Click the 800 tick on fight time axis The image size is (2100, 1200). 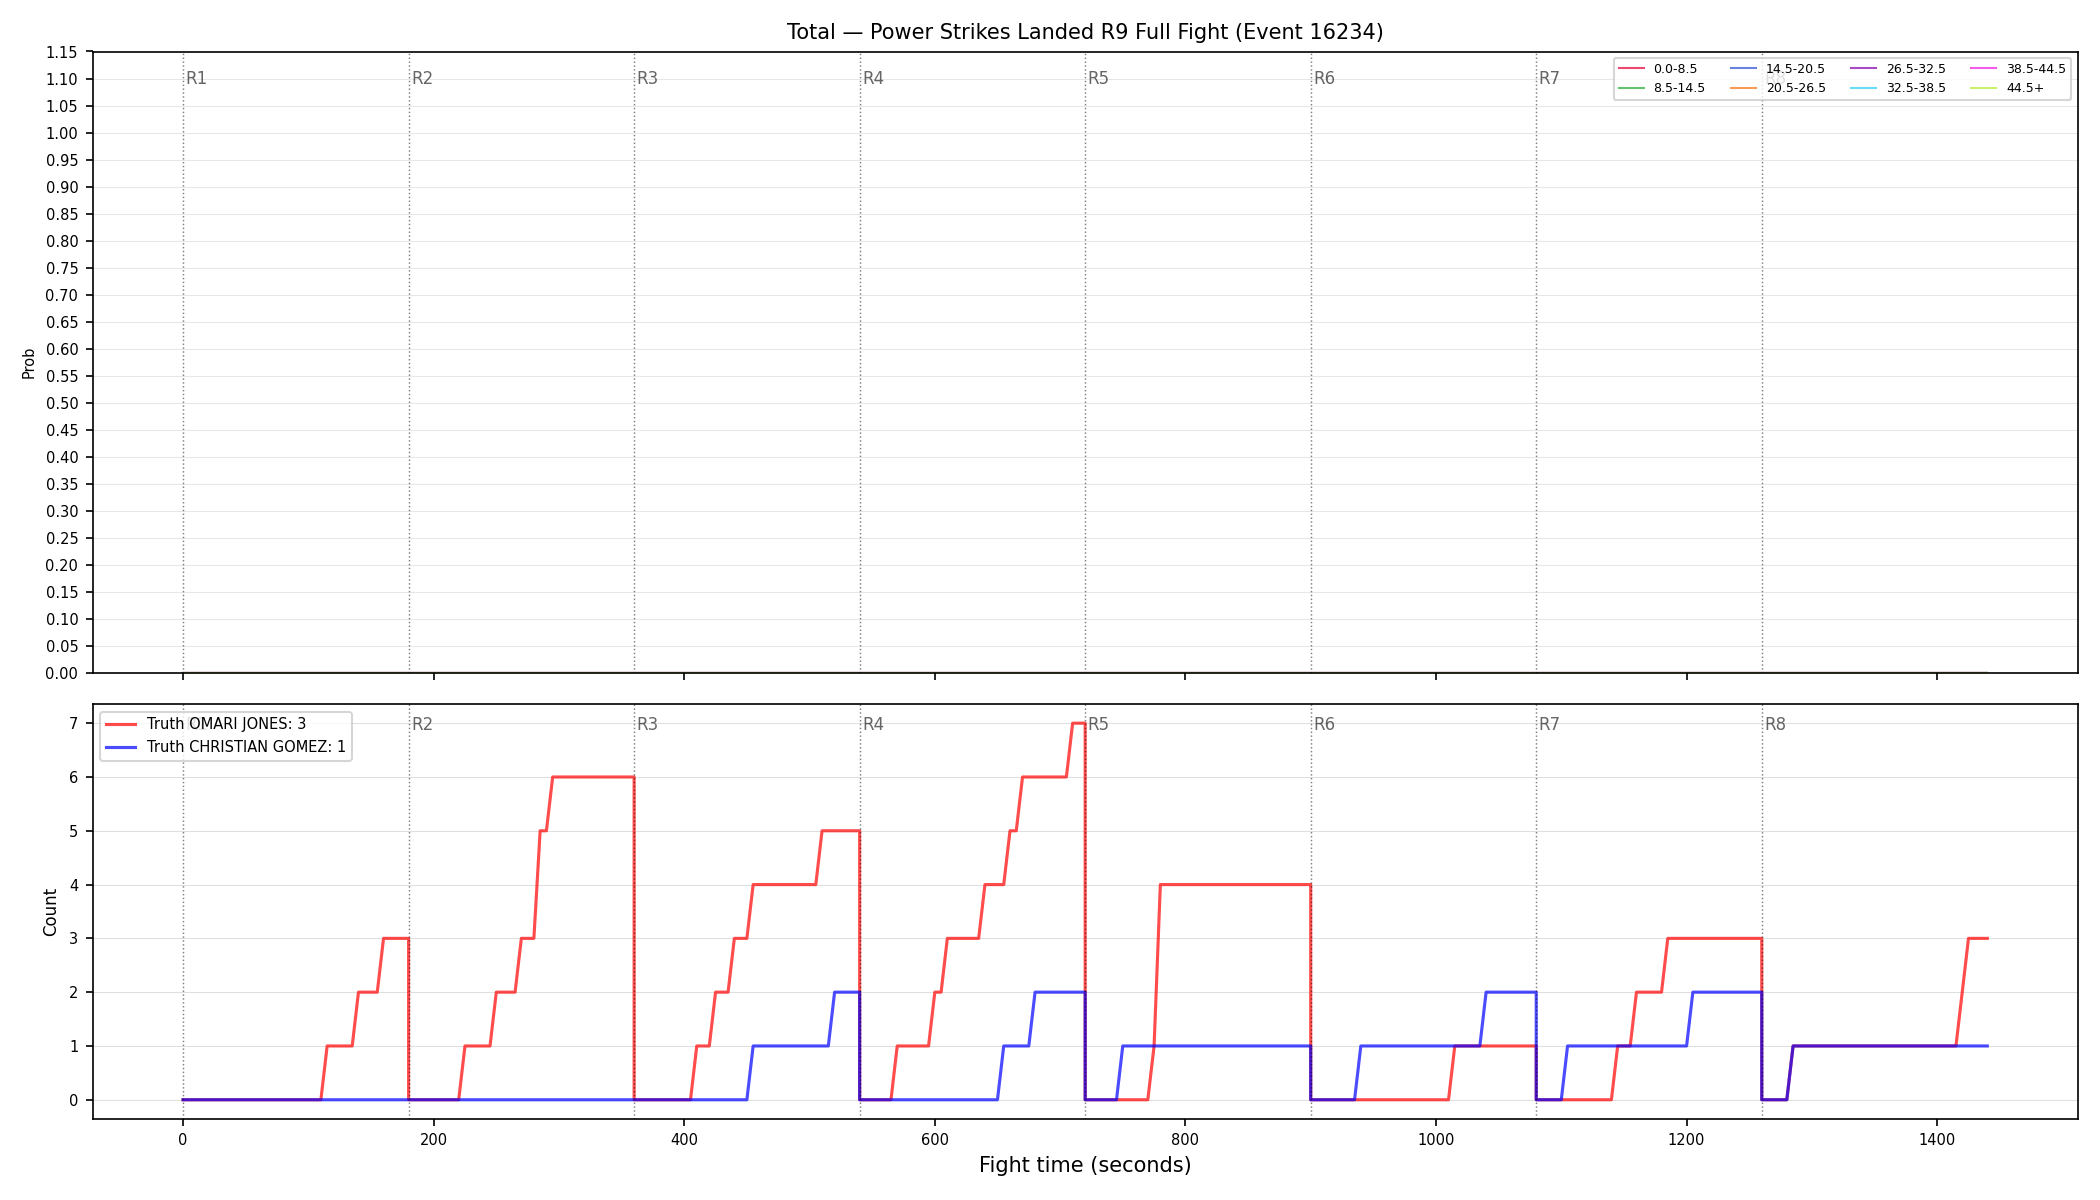click(1185, 1138)
